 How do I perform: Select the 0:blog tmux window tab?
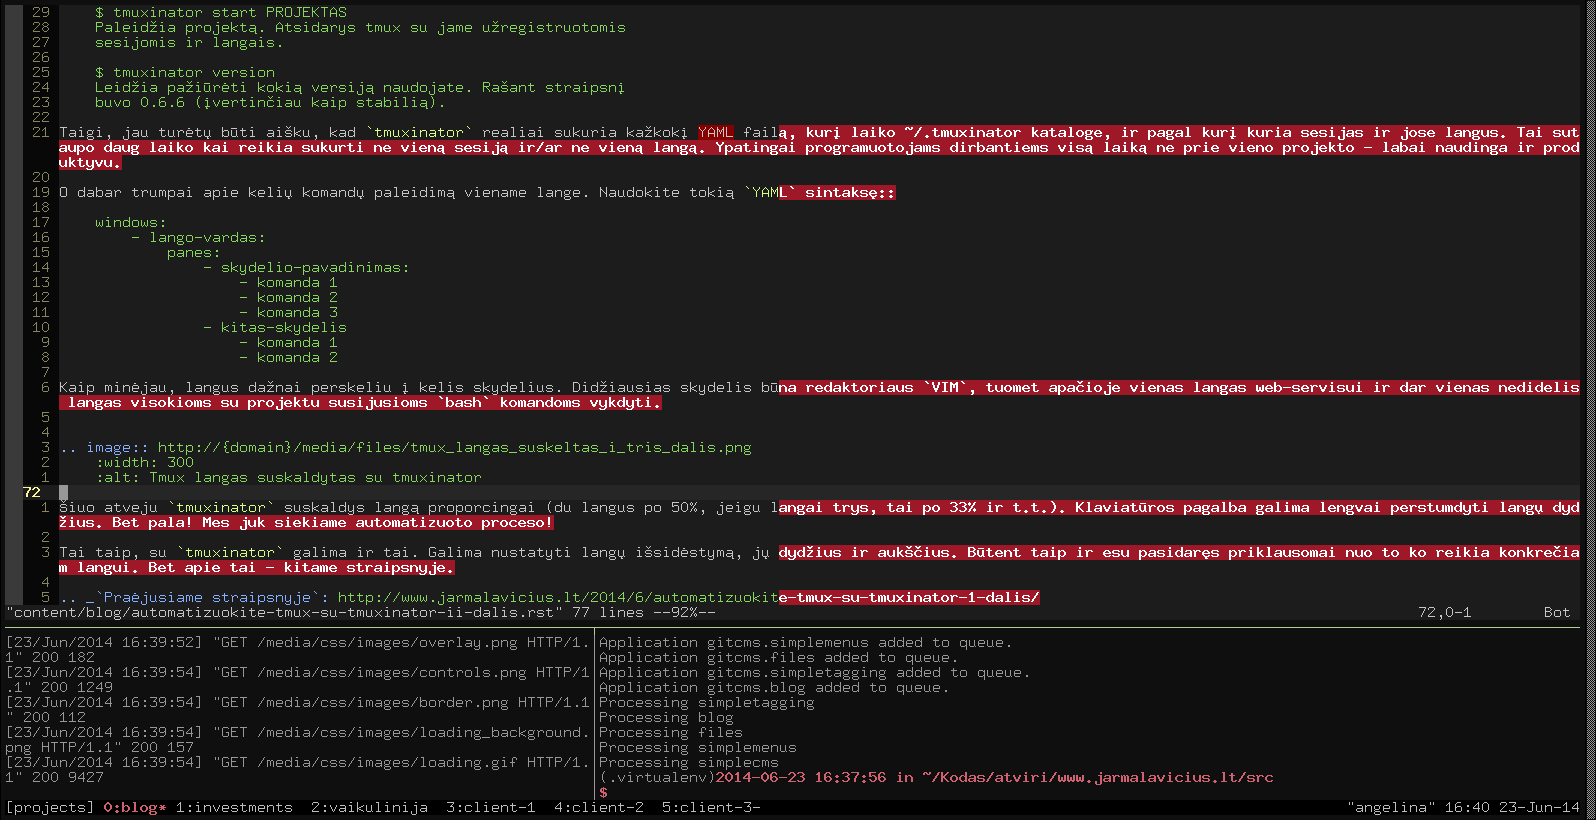[135, 807]
